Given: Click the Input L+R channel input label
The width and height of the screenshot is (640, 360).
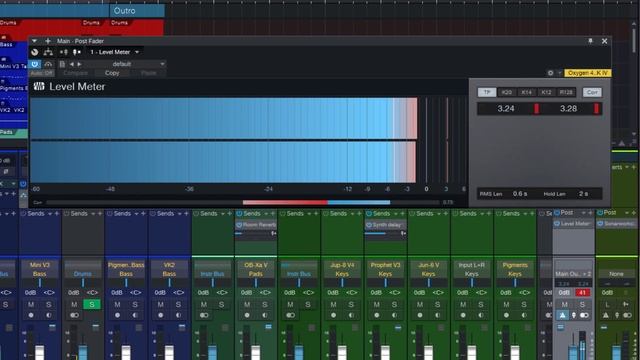Looking at the screenshot, I should coord(471,265).
